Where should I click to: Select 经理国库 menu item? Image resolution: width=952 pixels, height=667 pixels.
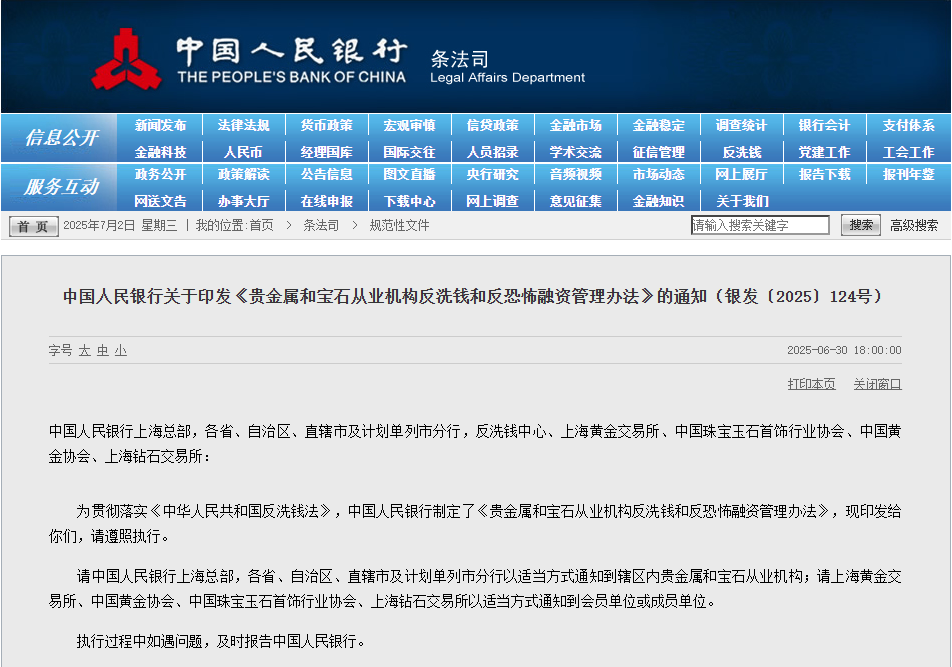[327, 152]
